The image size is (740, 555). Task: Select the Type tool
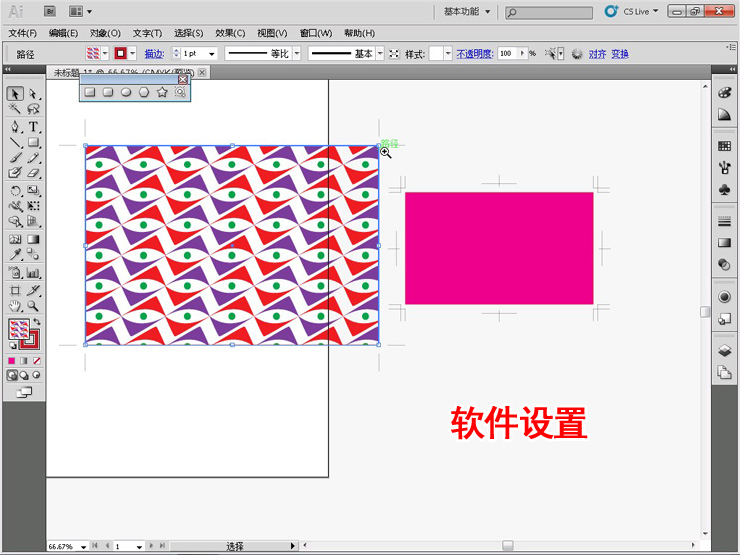(x=34, y=127)
